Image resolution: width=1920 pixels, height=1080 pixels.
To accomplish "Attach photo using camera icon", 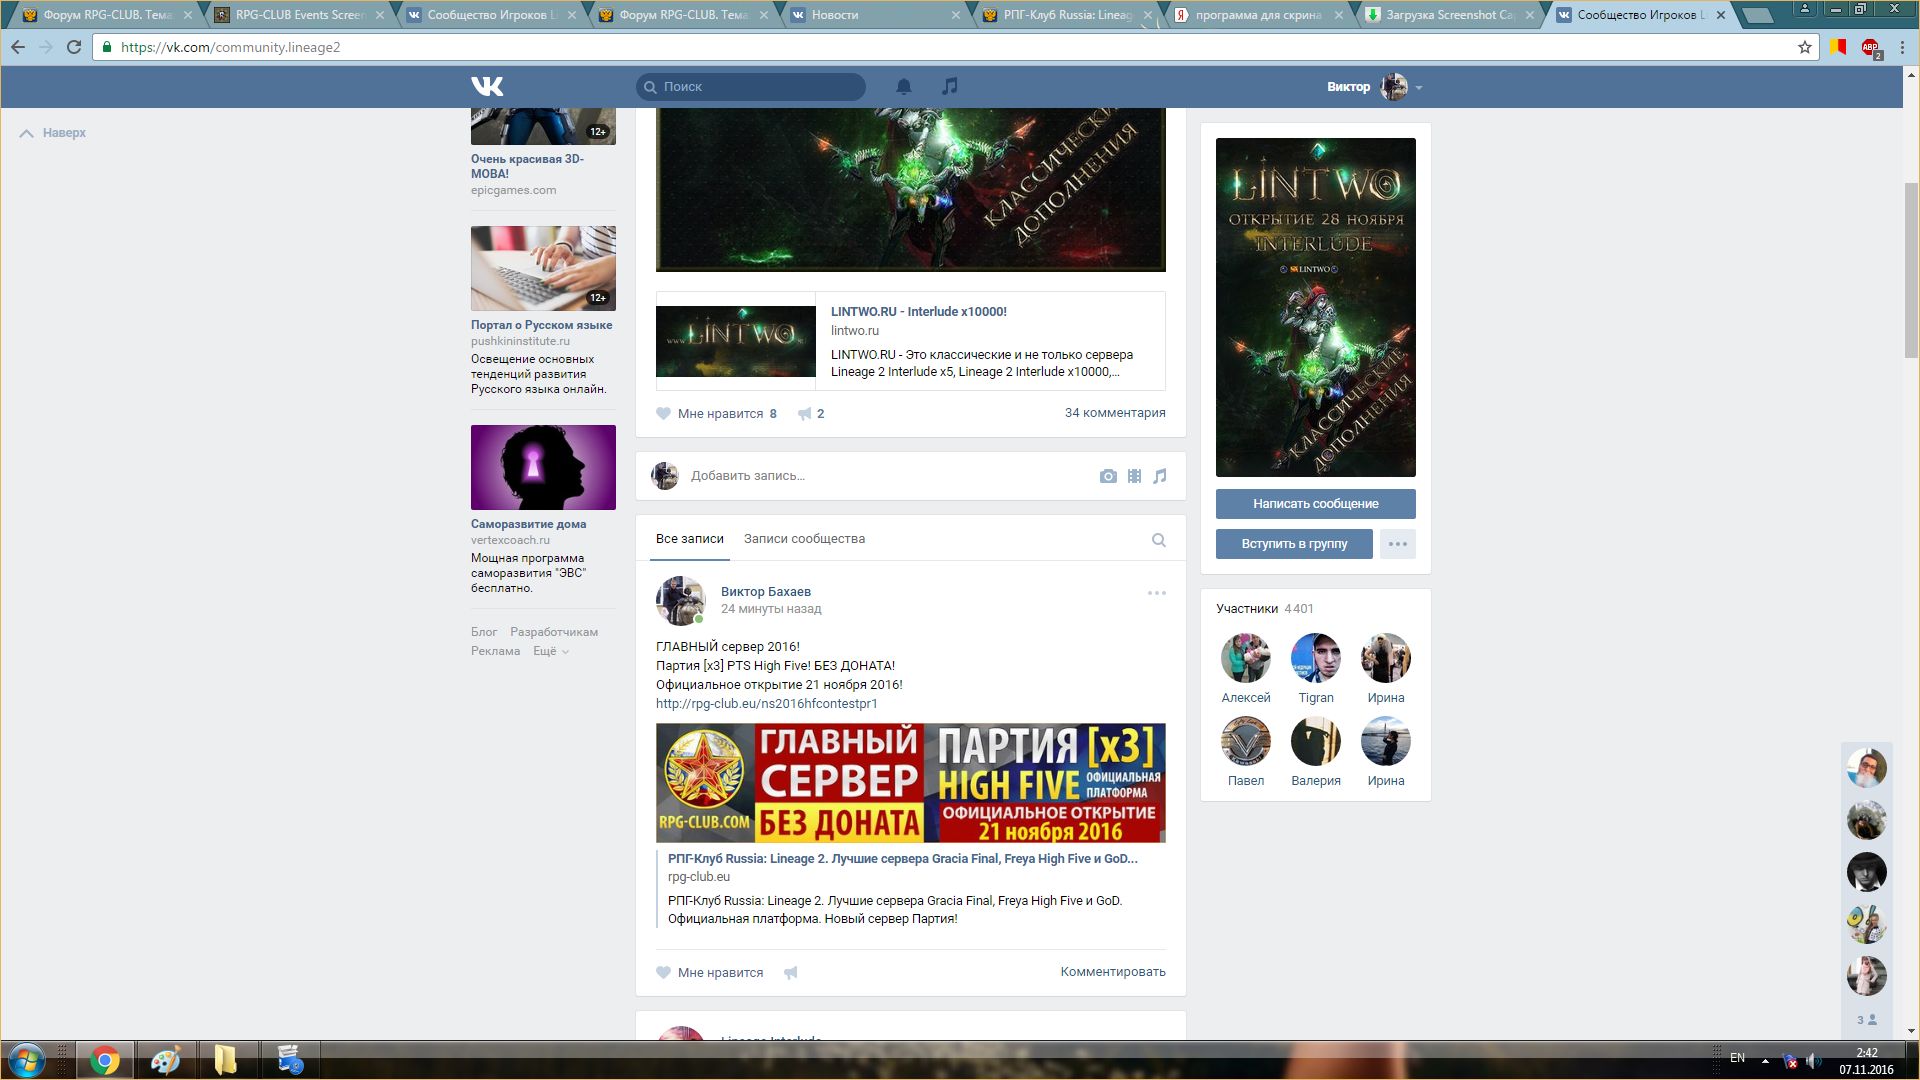I will 1107,477.
